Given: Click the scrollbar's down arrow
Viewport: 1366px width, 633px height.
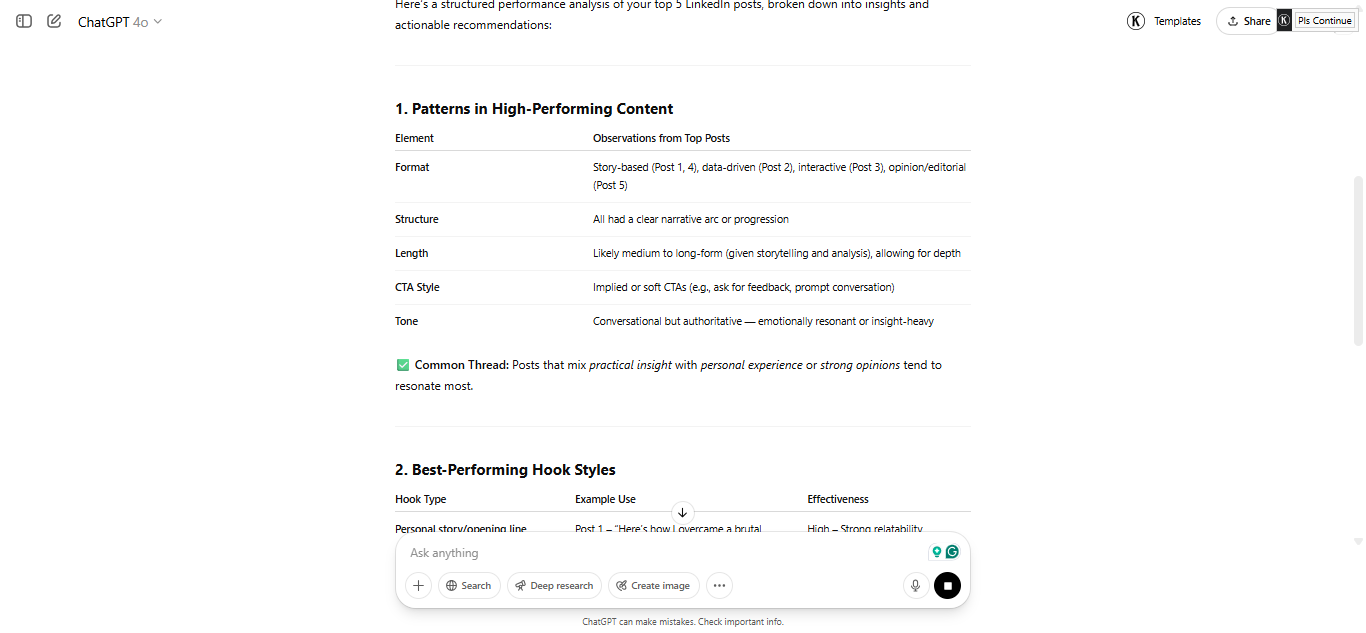Looking at the screenshot, I should point(1357,542).
